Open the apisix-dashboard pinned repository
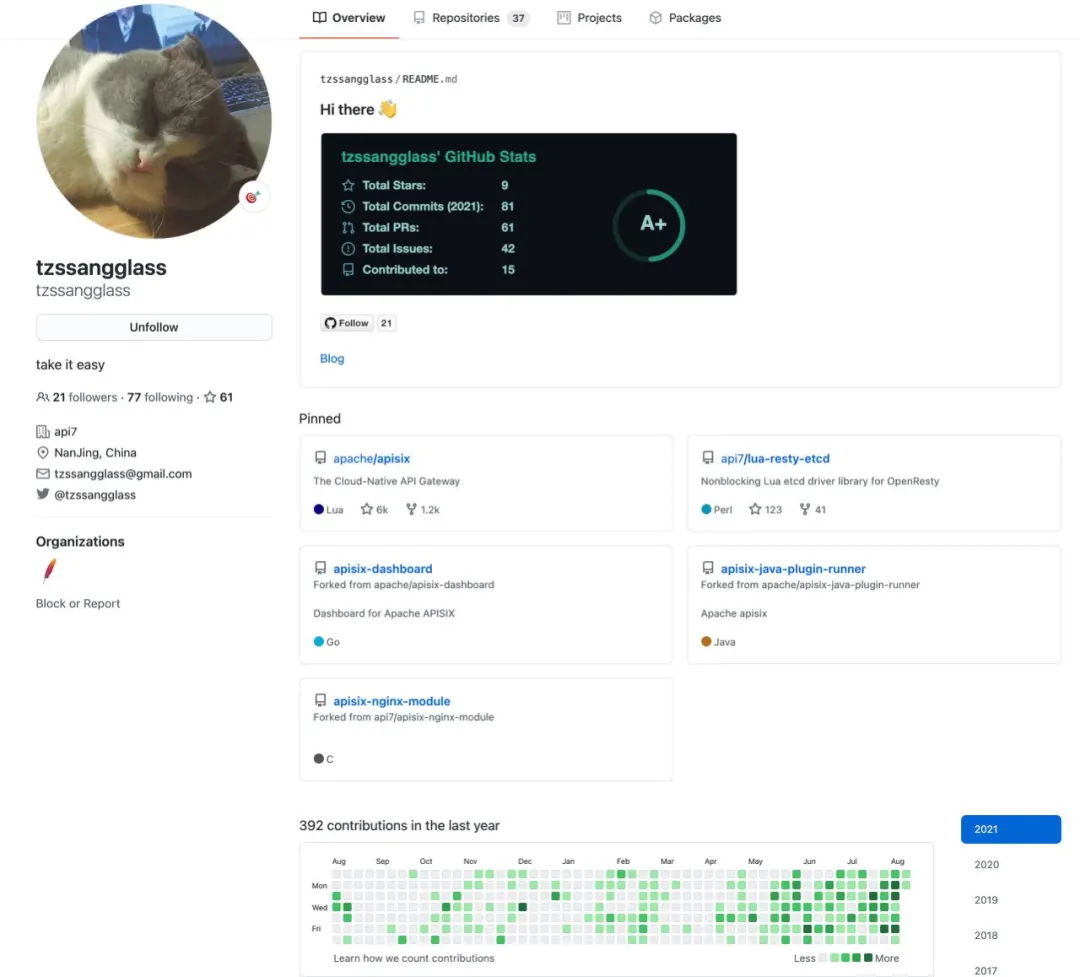The image size is (1080, 977). (383, 569)
